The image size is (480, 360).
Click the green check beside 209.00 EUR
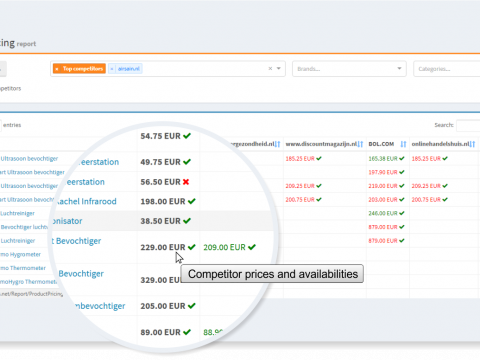252,247
